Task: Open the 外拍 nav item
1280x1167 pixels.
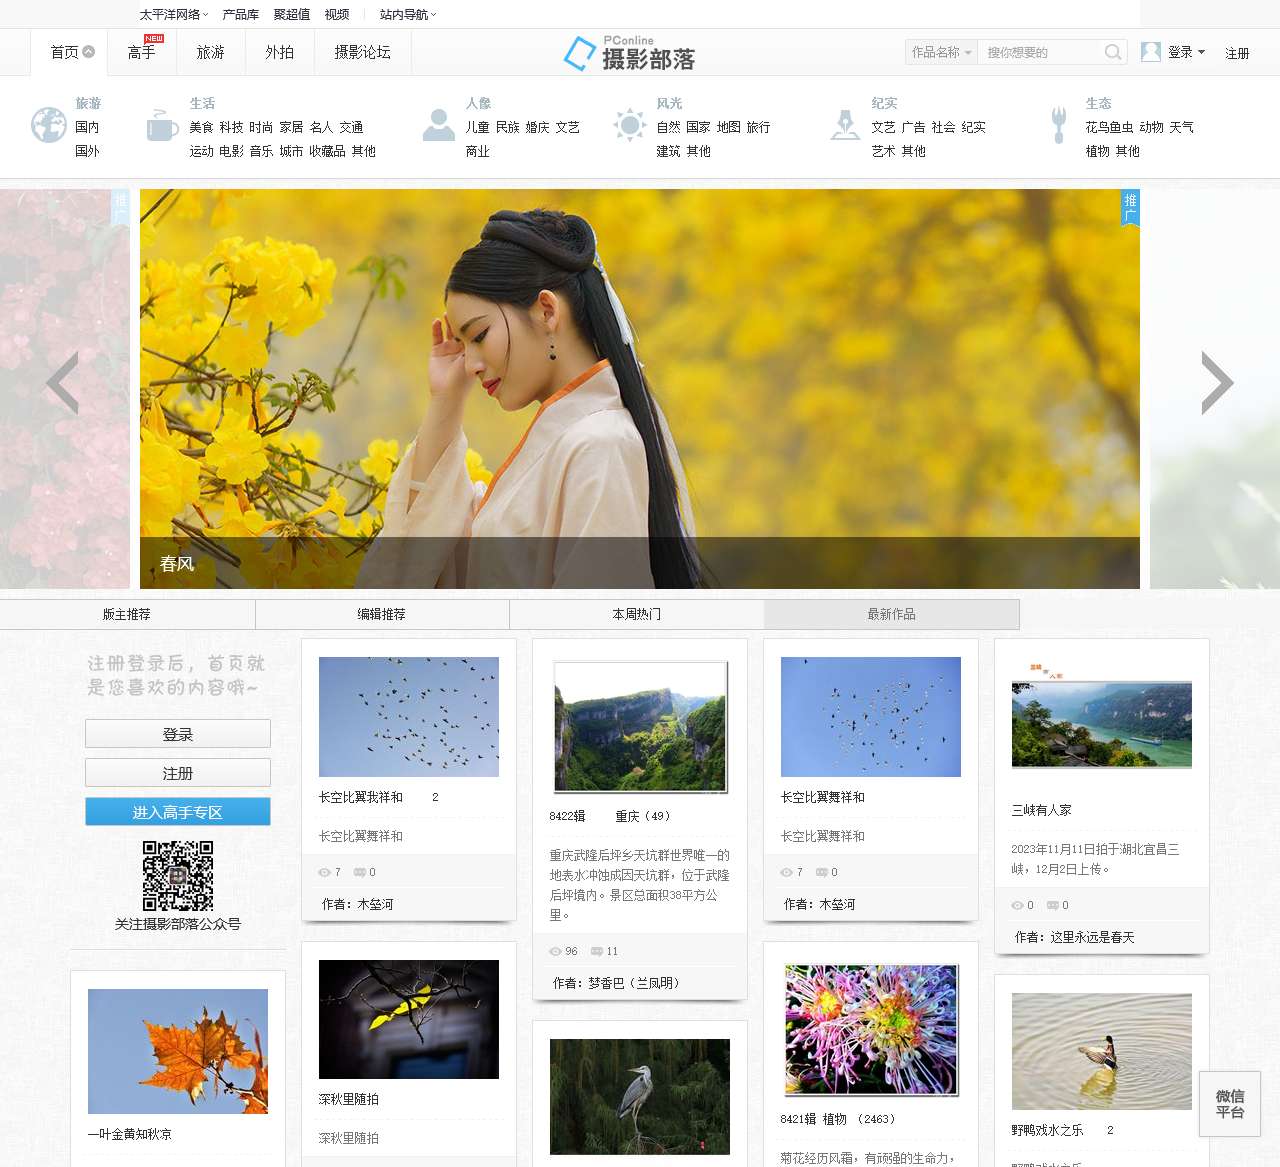Action: (280, 52)
